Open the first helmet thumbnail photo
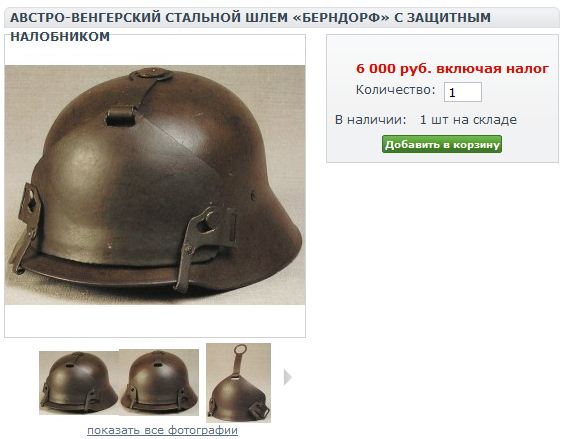The height and width of the screenshot is (439, 565). point(79,382)
